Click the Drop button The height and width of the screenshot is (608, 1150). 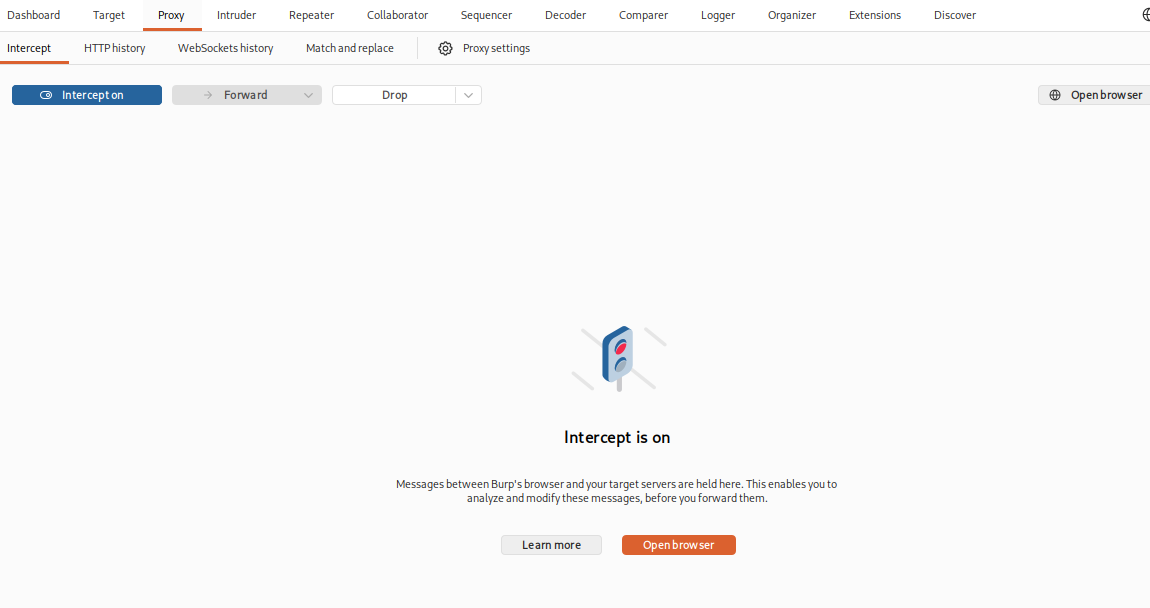tap(394, 95)
